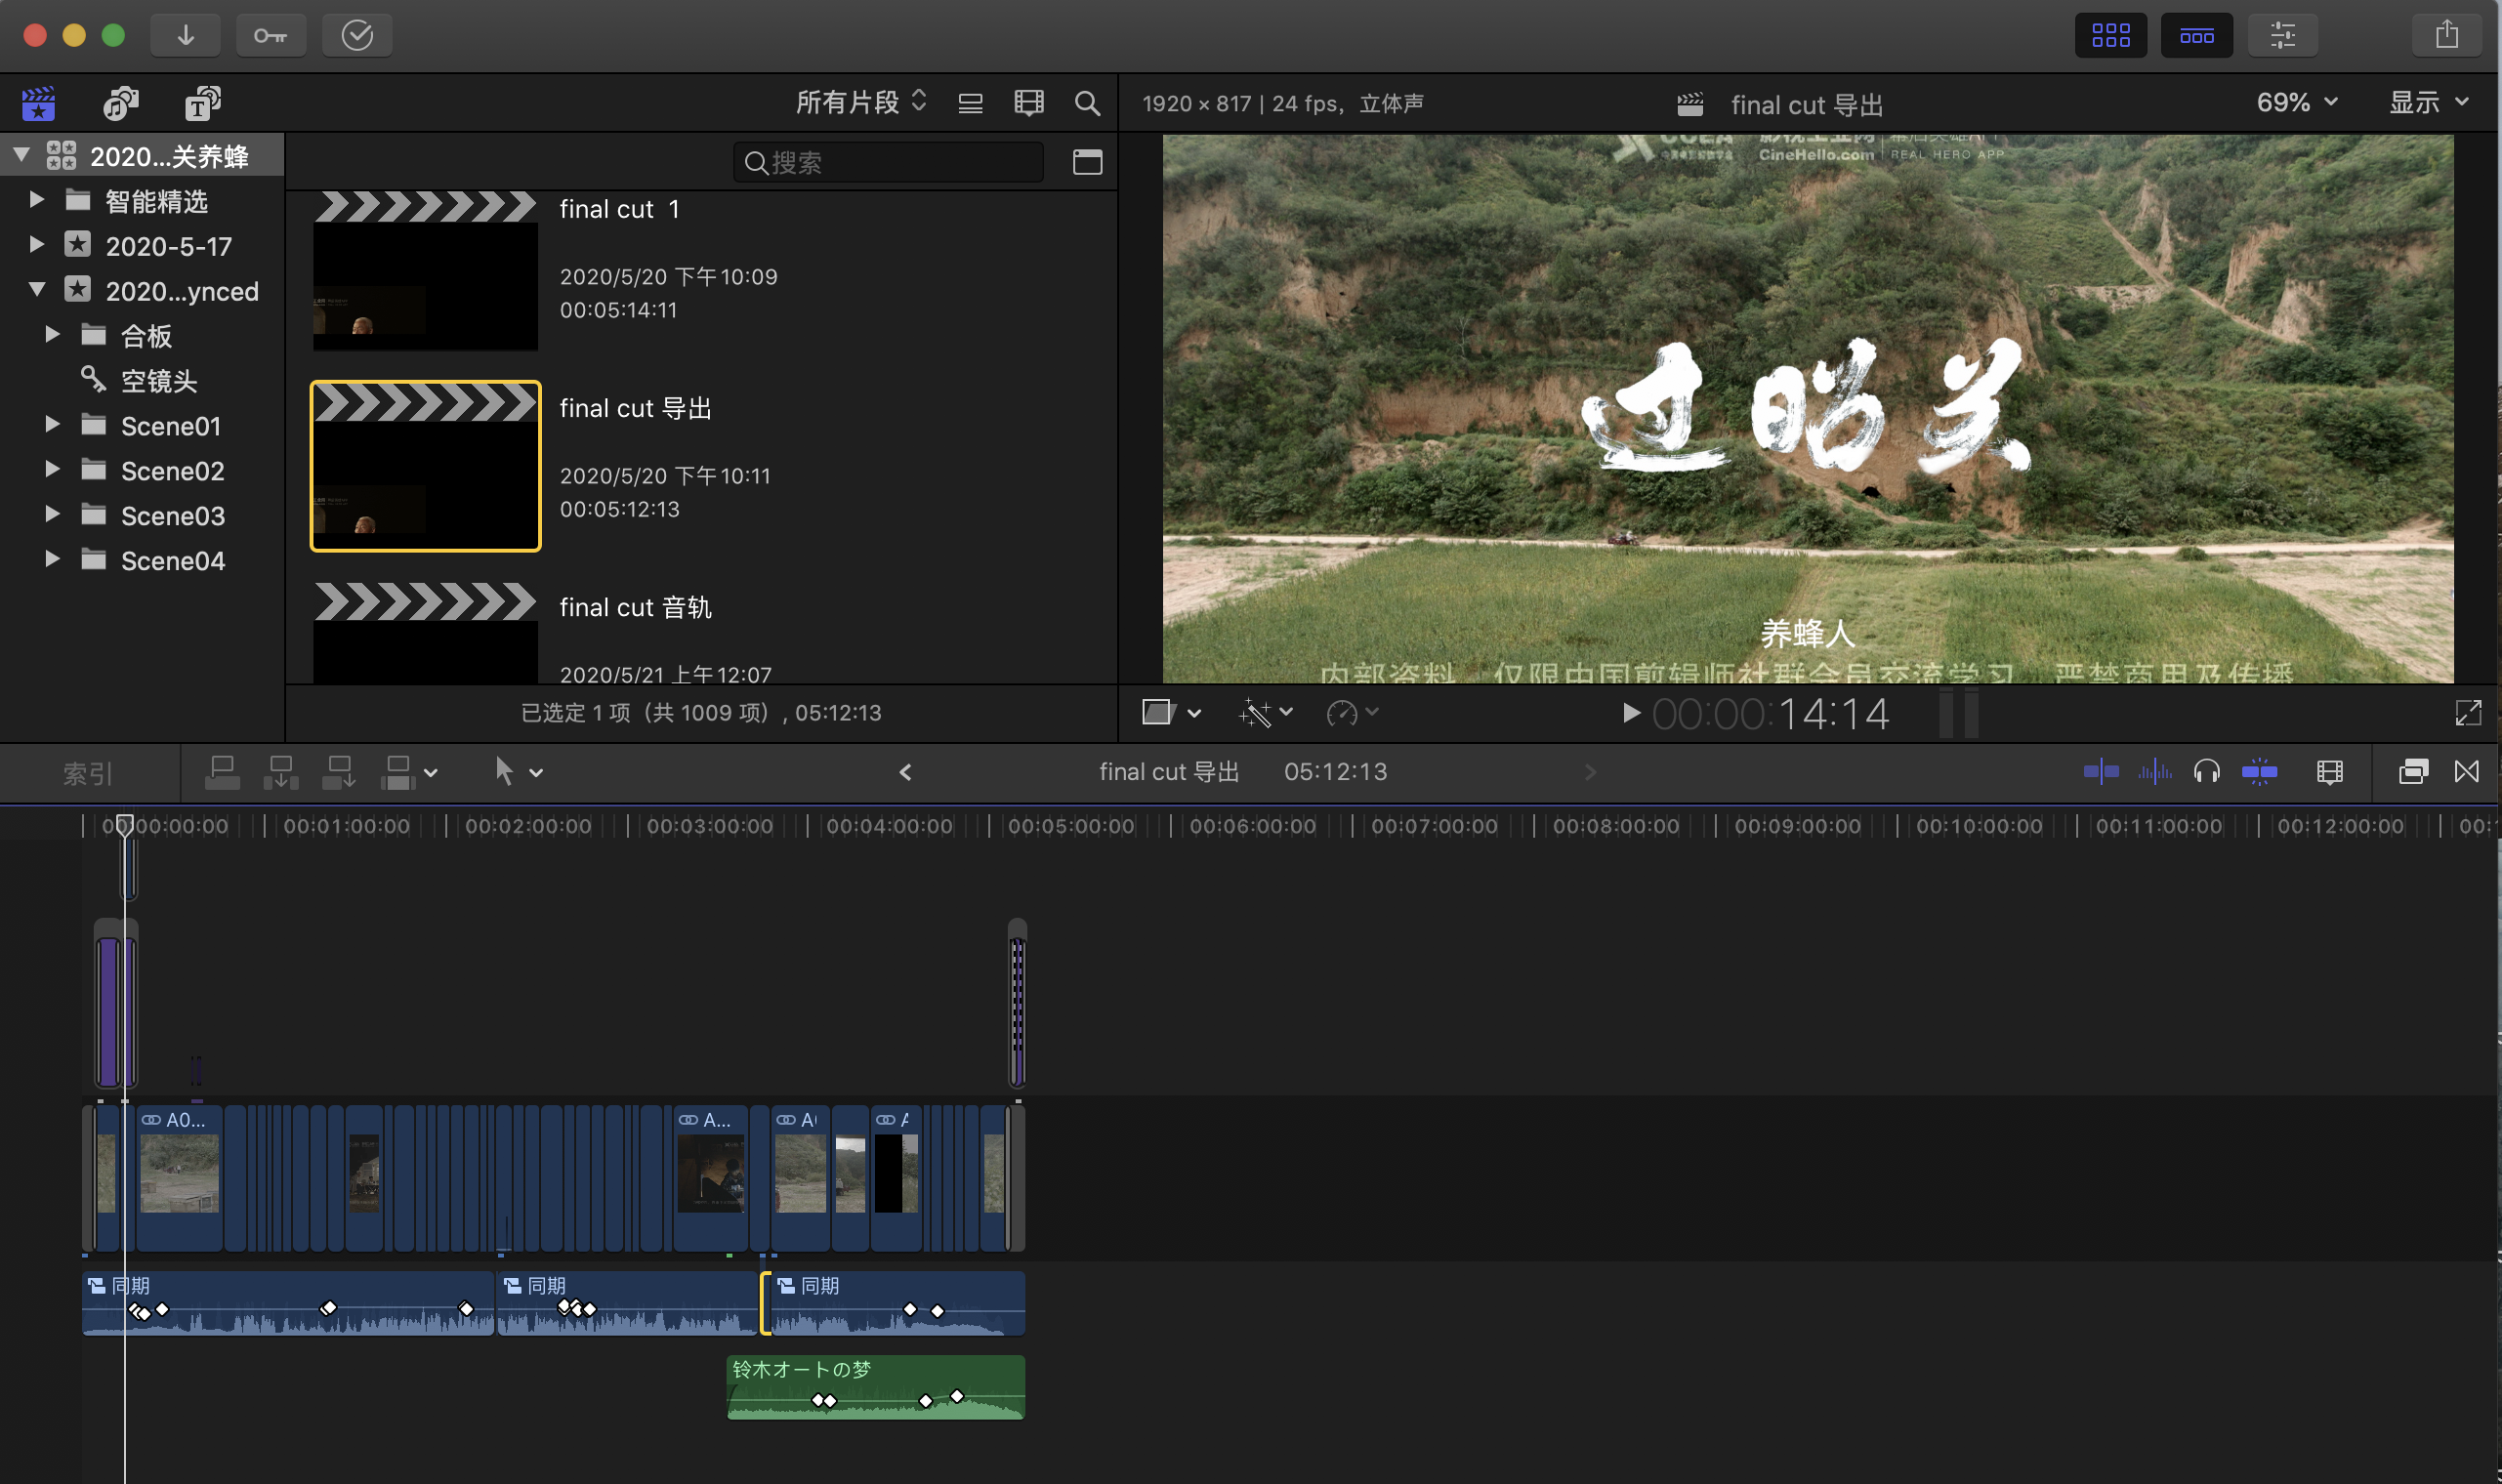This screenshot has height=1484, width=2502.
Task: Open the Photos and Audio sidebar
Action: point(121,103)
